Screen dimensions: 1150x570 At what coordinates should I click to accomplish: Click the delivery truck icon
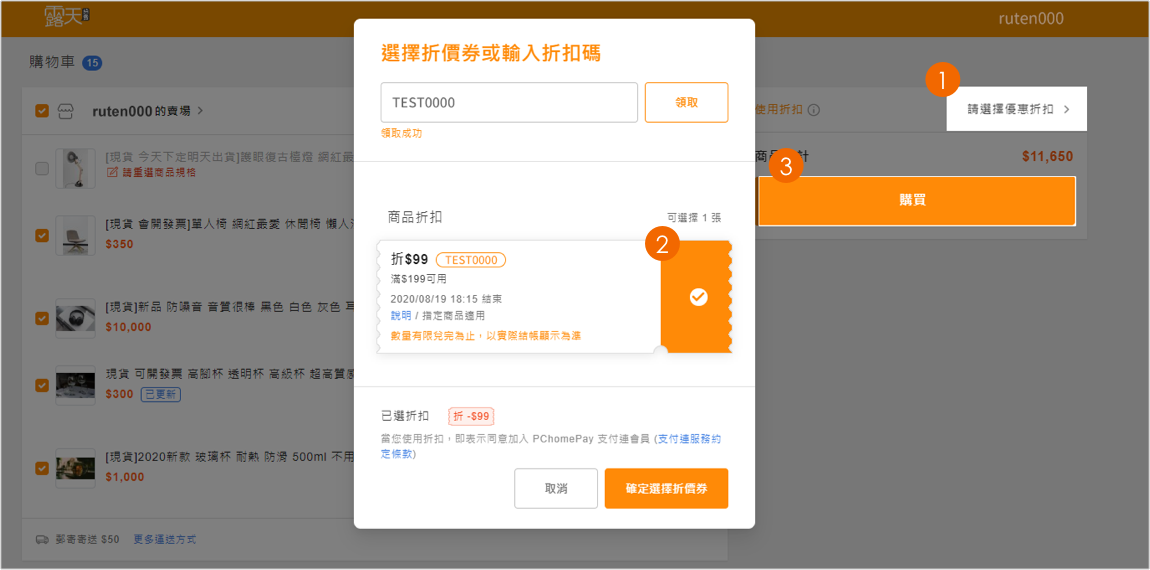42,539
